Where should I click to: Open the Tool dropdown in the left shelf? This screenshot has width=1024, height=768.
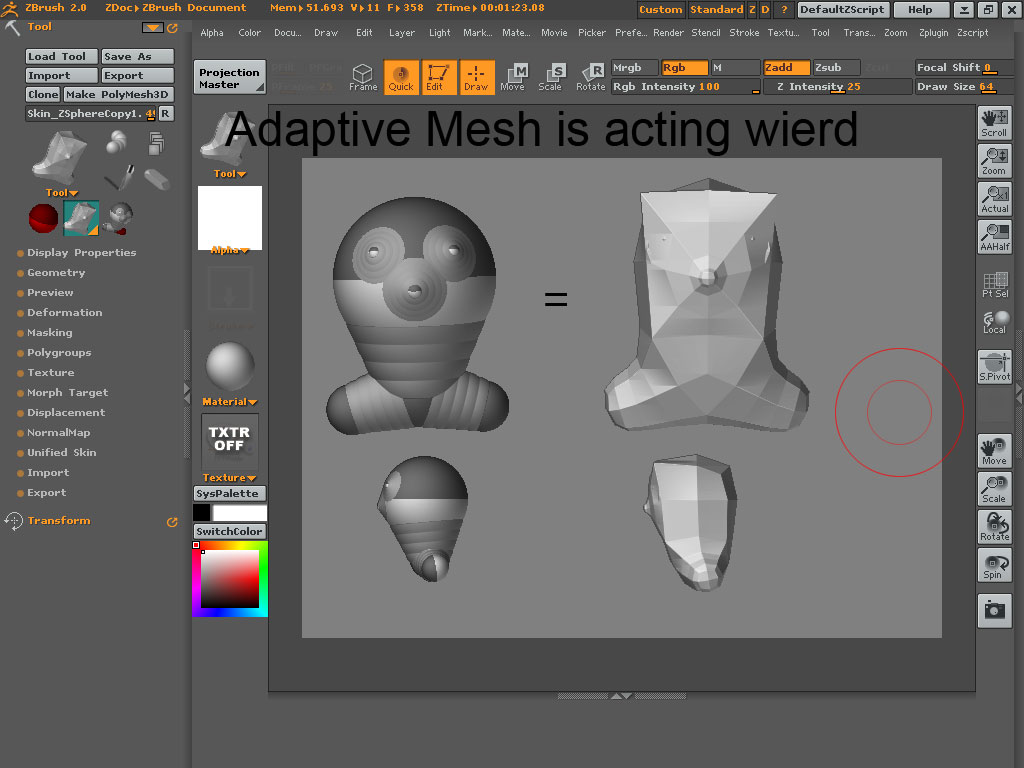click(229, 174)
